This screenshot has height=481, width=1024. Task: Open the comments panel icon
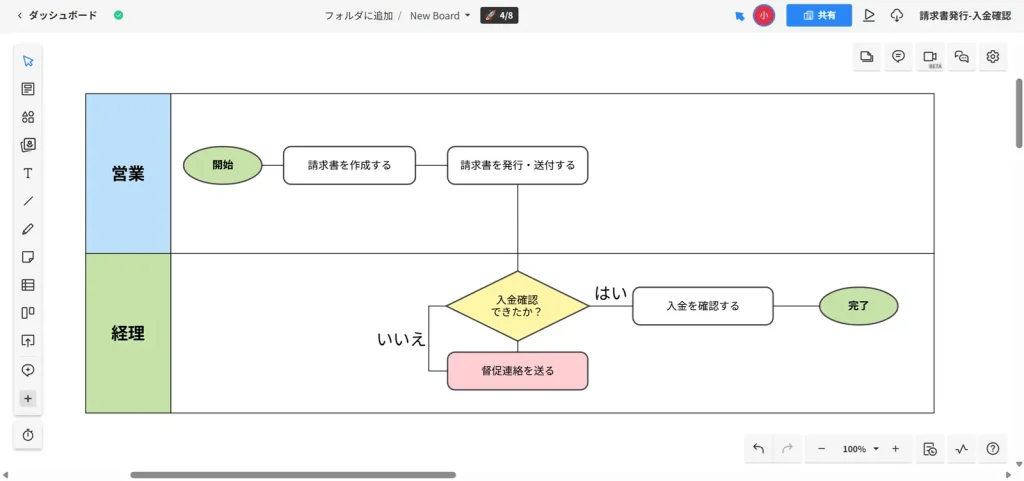pyautogui.click(x=898, y=57)
